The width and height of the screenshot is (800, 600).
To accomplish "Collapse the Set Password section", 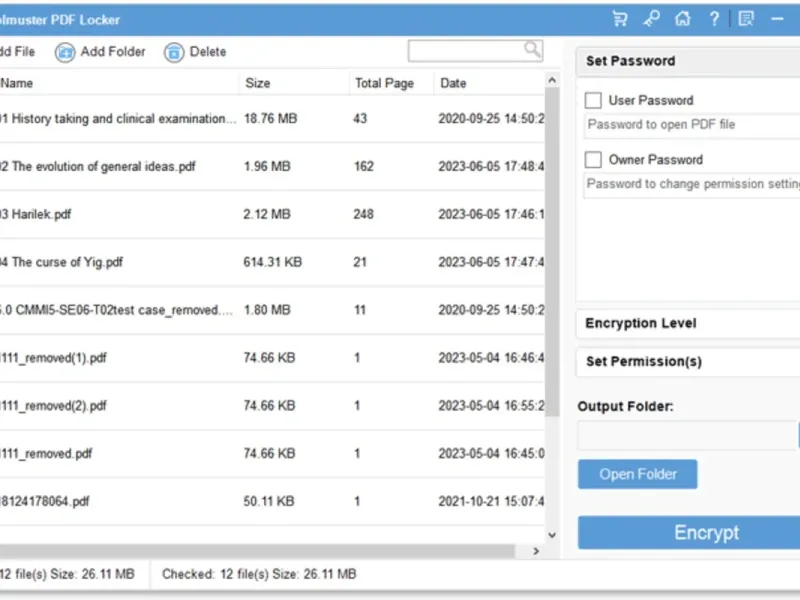I will point(688,61).
